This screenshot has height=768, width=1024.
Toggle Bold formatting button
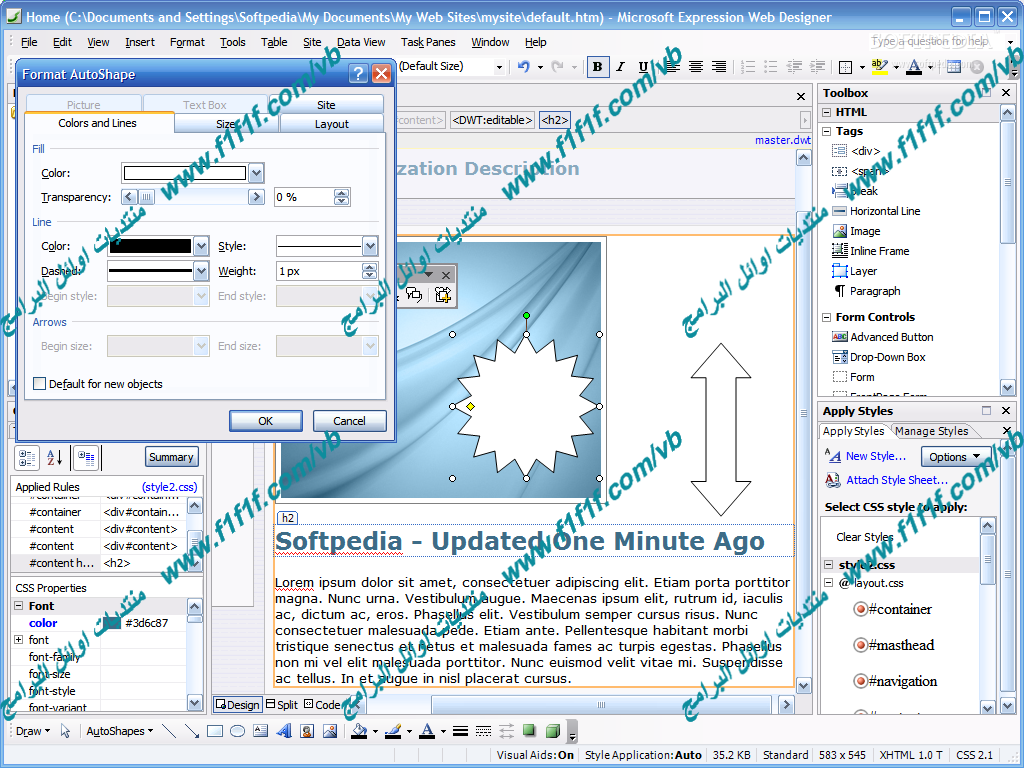[x=598, y=67]
